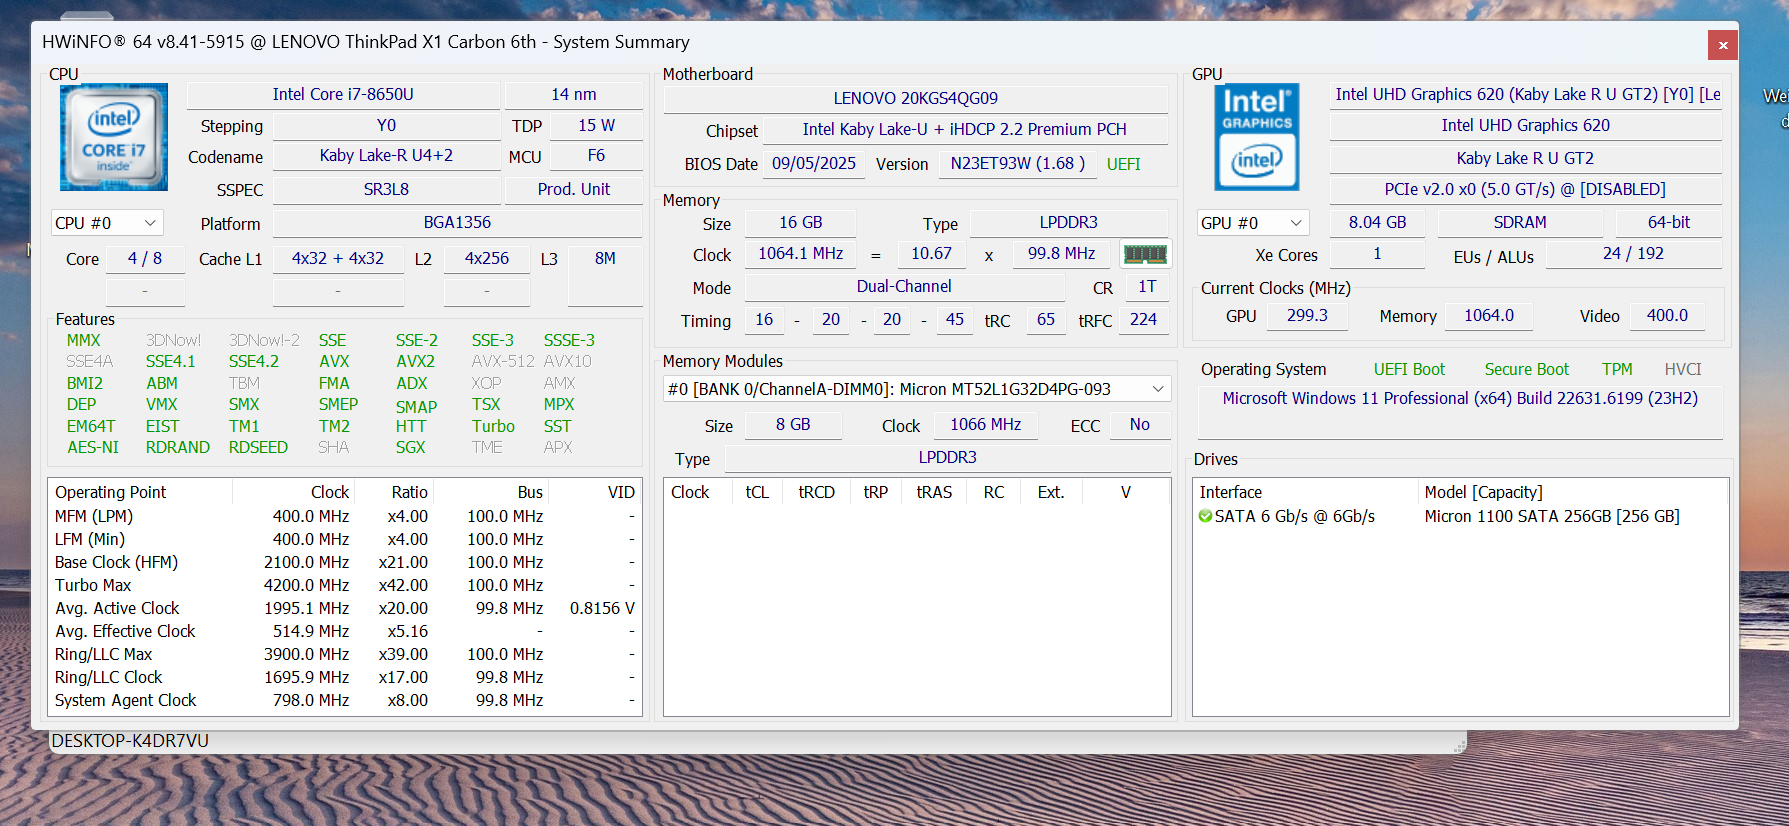This screenshot has height=826, width=1789.
Task: Click the codename Kaby Lake-R U4+2
Action: point(386,156)
